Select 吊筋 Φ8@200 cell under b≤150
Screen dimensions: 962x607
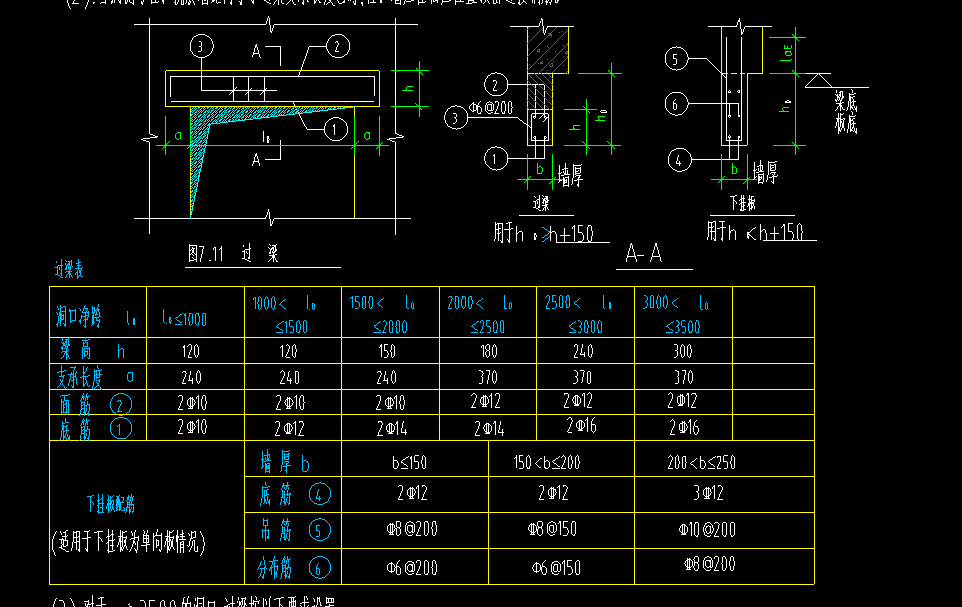(412, 529)
